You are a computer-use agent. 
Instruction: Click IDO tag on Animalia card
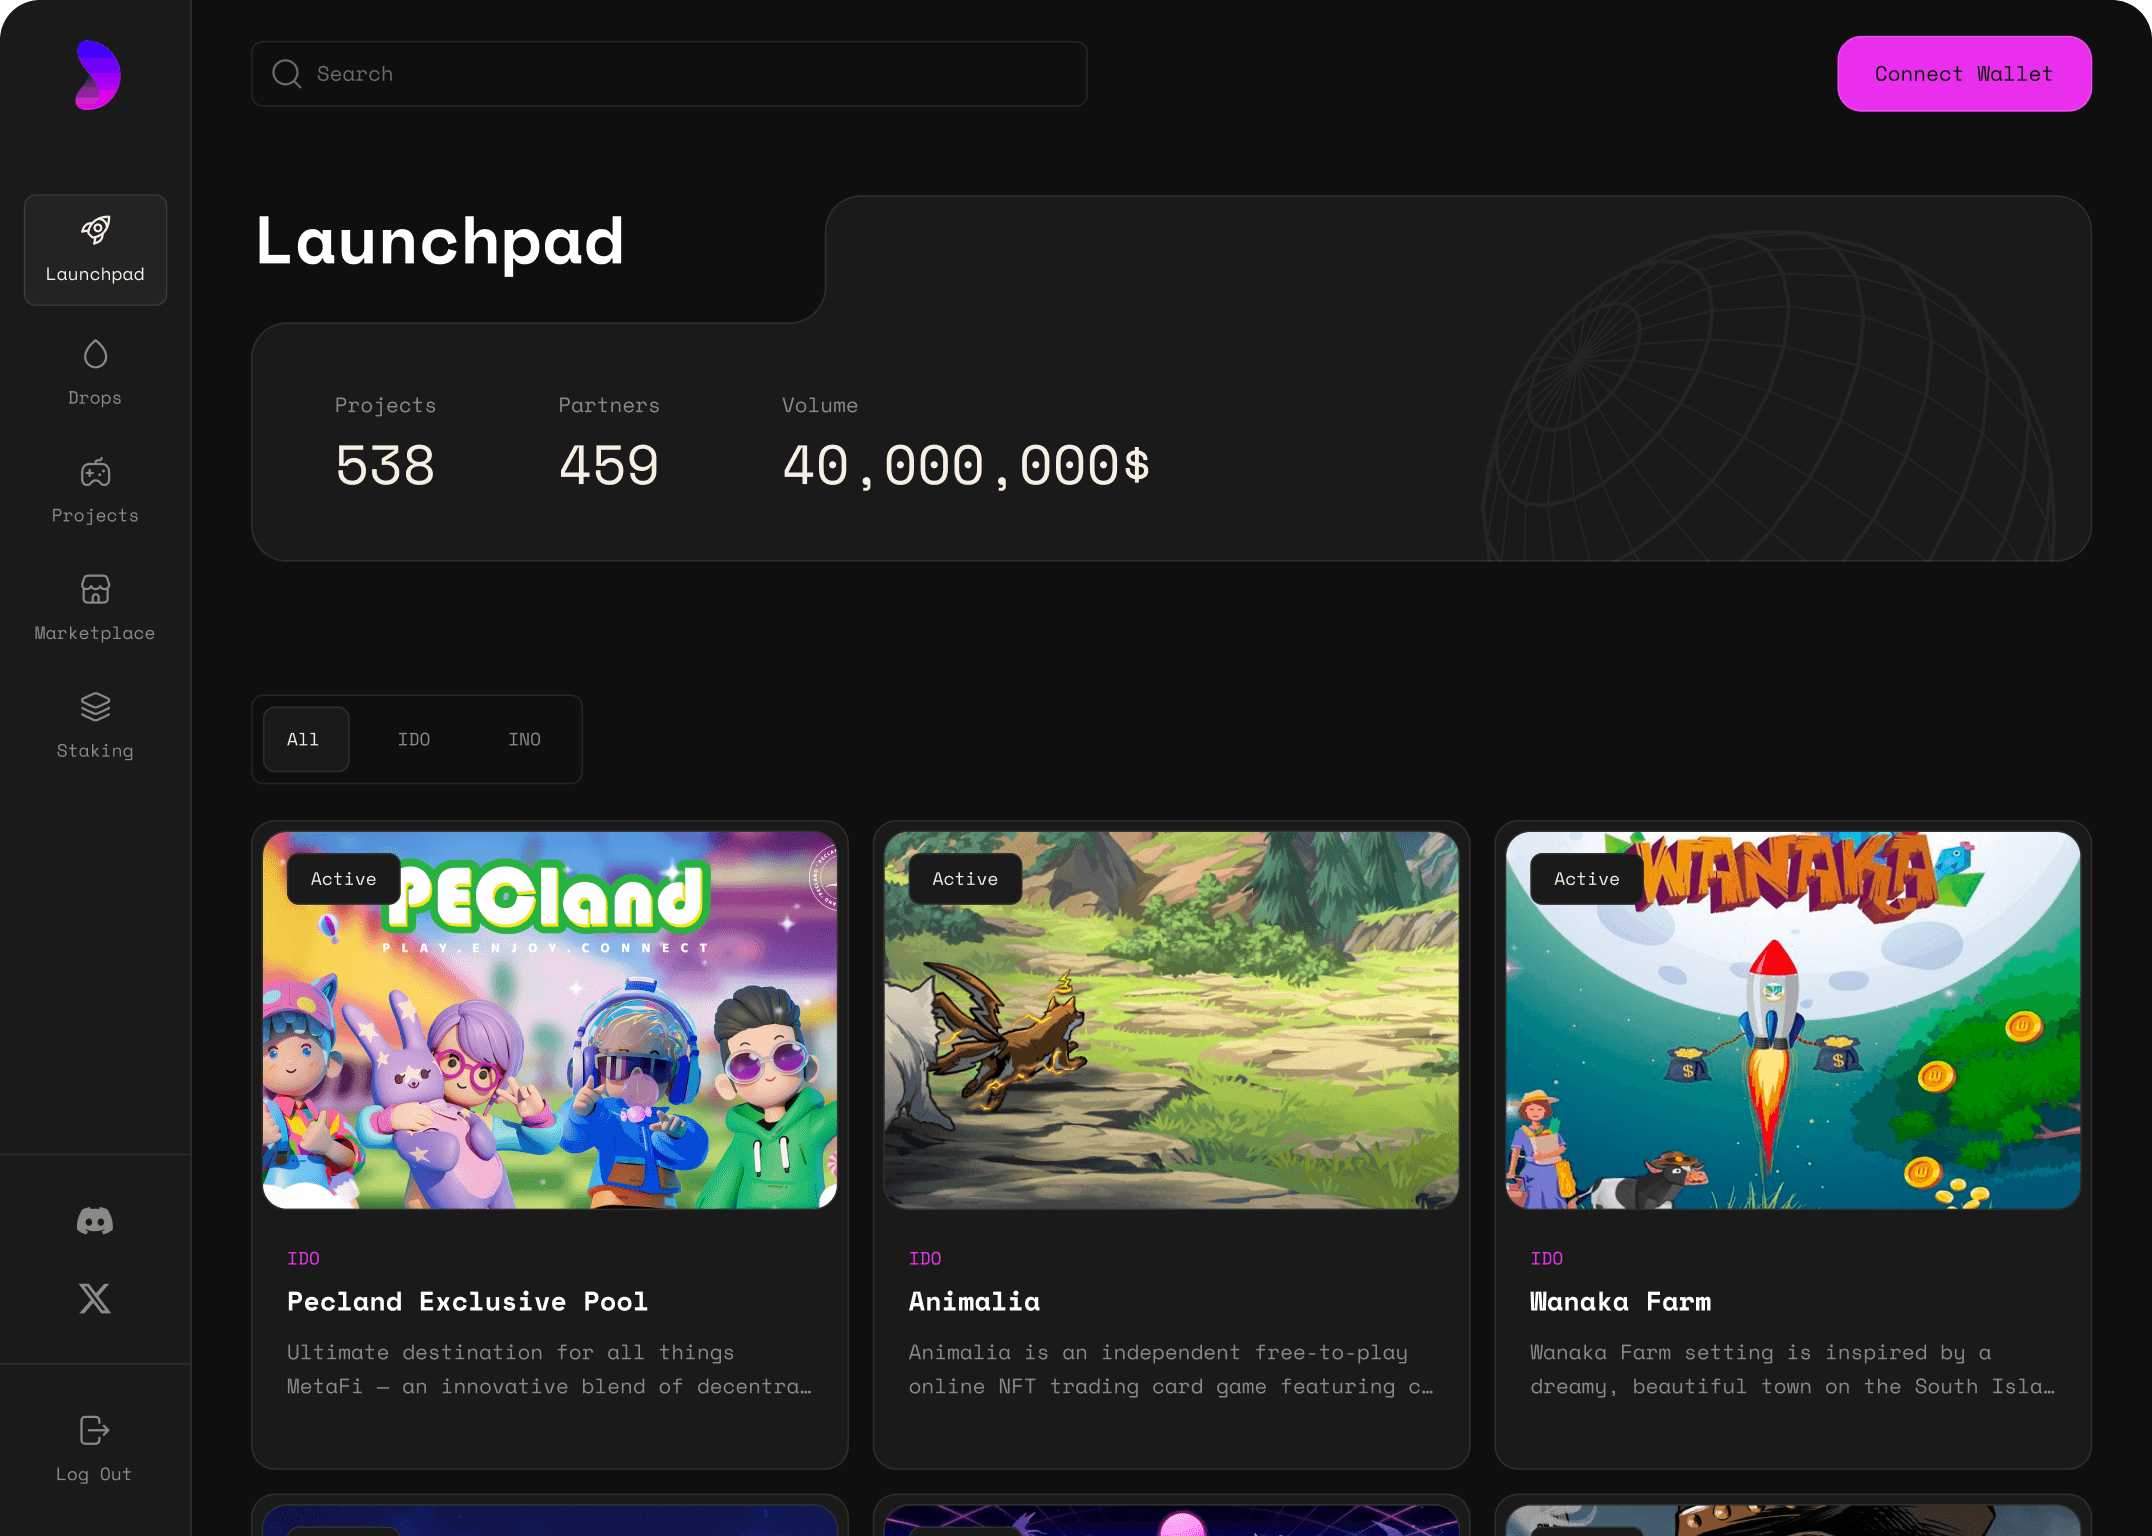(925, 1258)
